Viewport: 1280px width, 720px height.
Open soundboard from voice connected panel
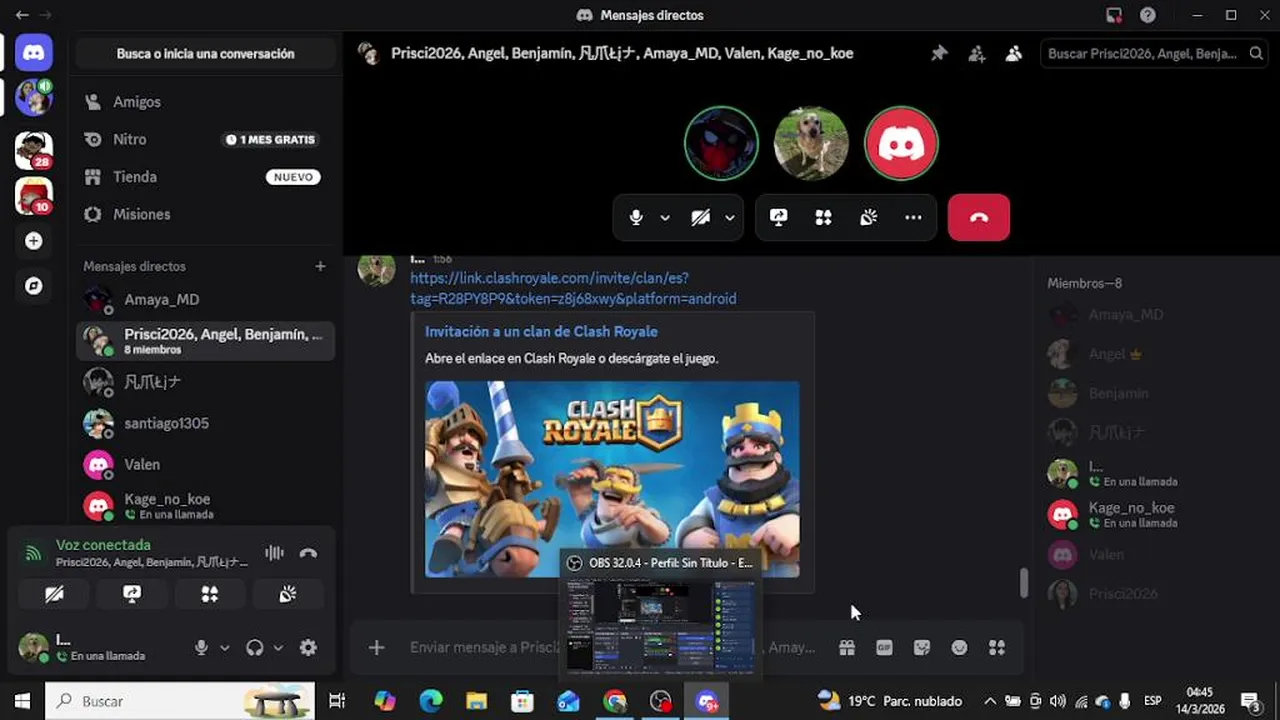click(288, 594)
